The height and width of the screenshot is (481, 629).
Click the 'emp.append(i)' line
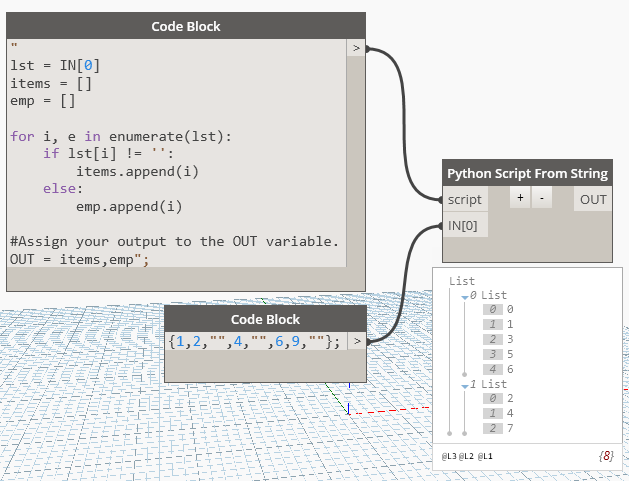pyautogui.click(x=129, y=207)
